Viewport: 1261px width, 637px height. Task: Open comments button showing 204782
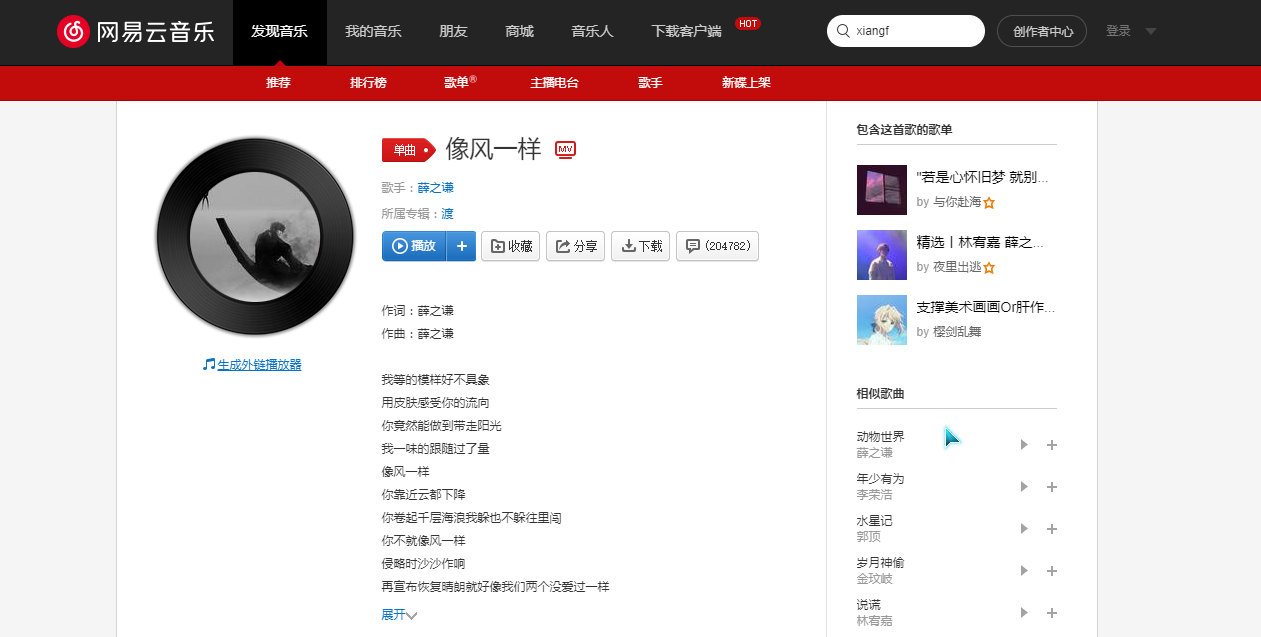coord(717,246)
